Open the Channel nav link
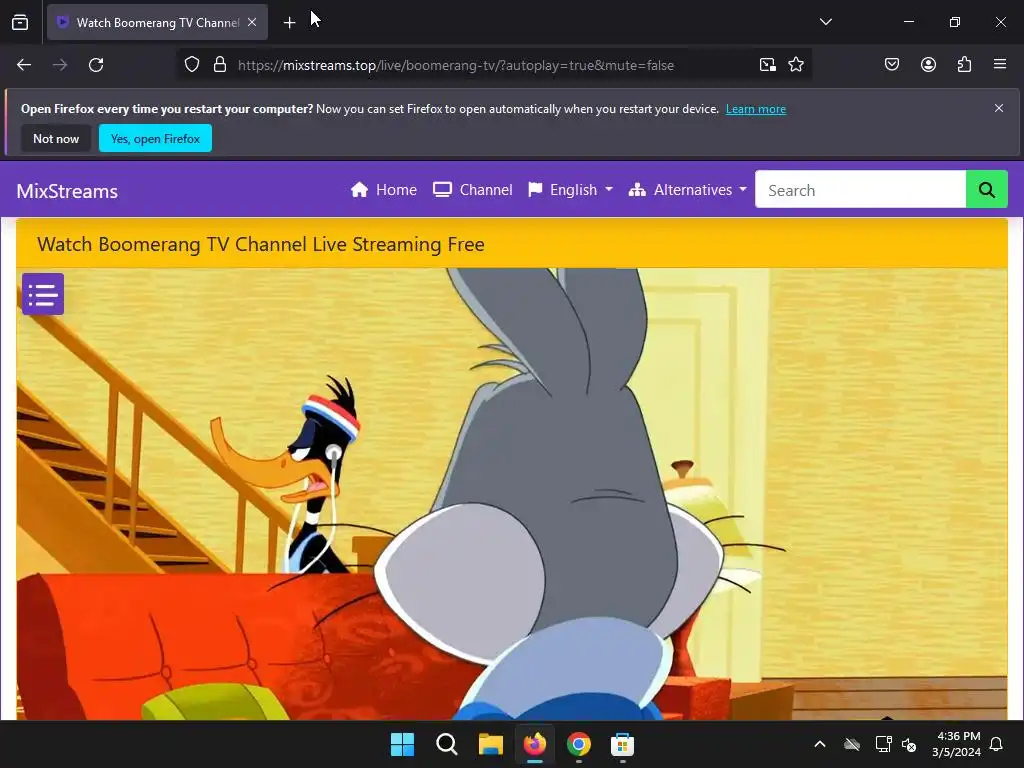The width and height of the screenshot is (1024, 768). tap(473, 190)
